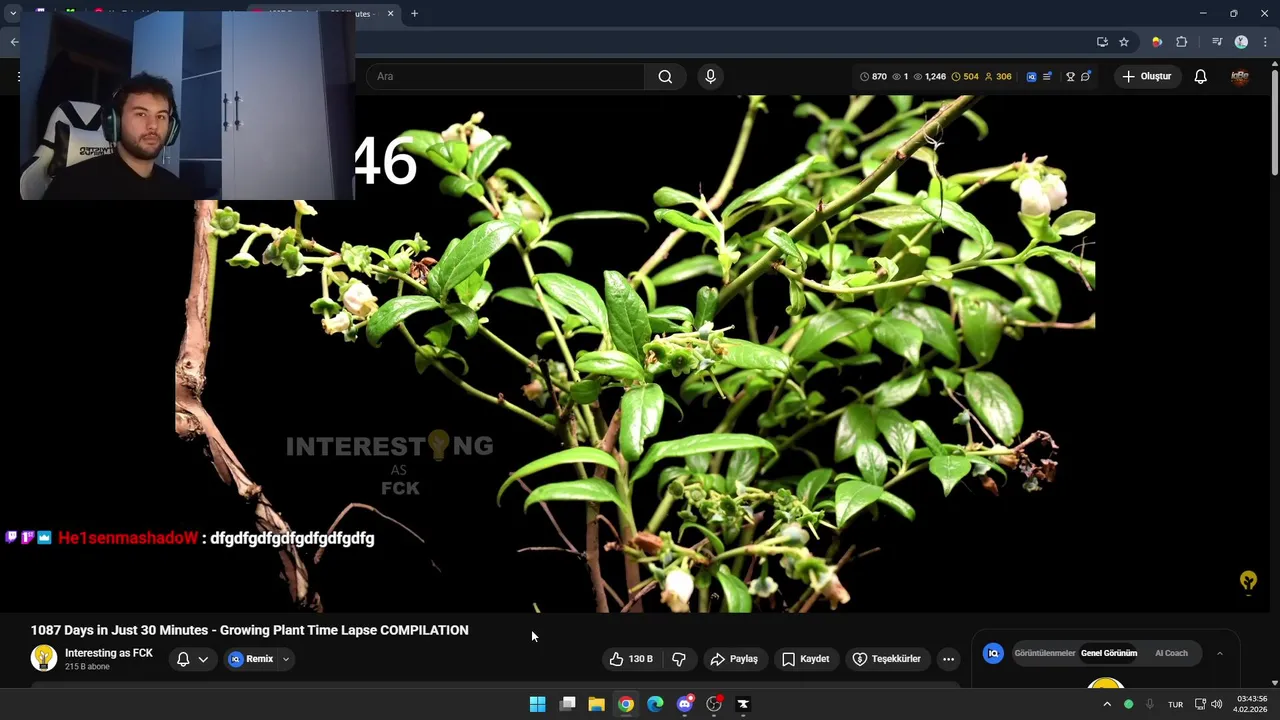Image resolution: width=1280 pixels, height=720 pixels.
Task: Open the volume icon in system tray
Action: click(x=1217, y=704)
